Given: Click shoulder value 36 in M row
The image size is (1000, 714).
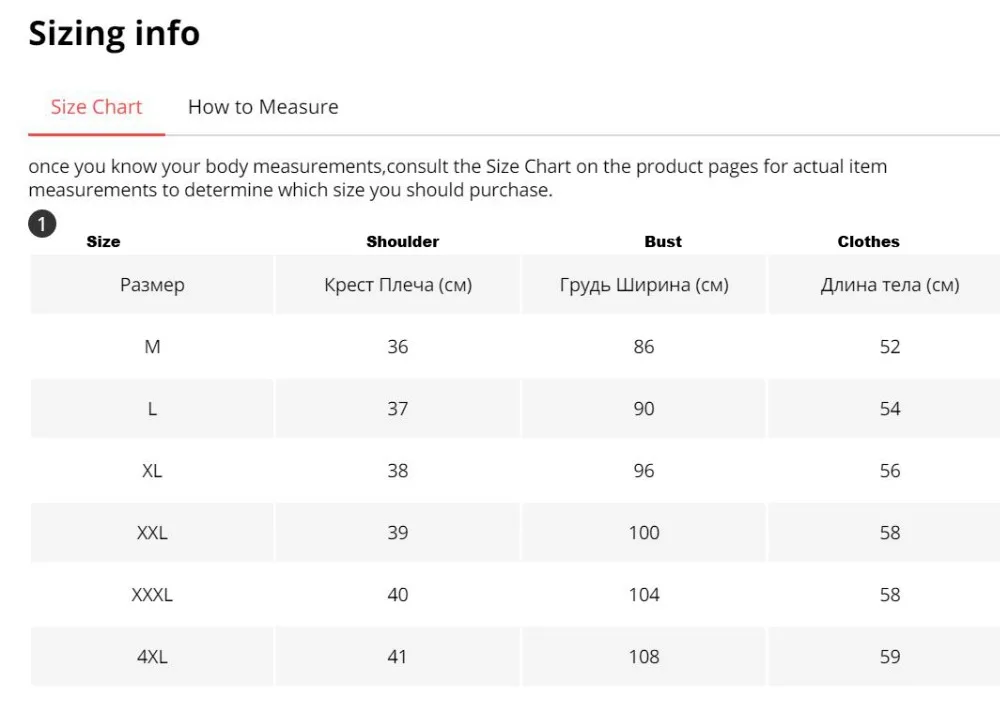Looking at the screenshot, I should point(397,347).
